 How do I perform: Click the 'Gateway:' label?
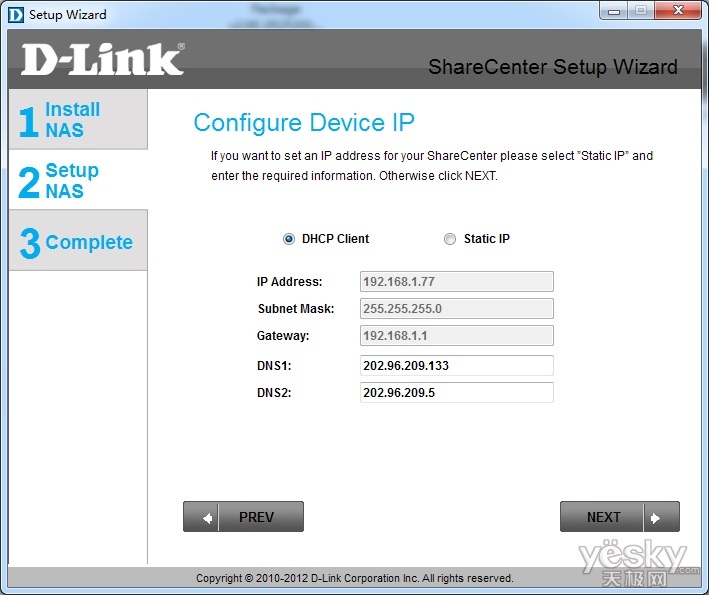pyautogui.click(x=283, y=336)
